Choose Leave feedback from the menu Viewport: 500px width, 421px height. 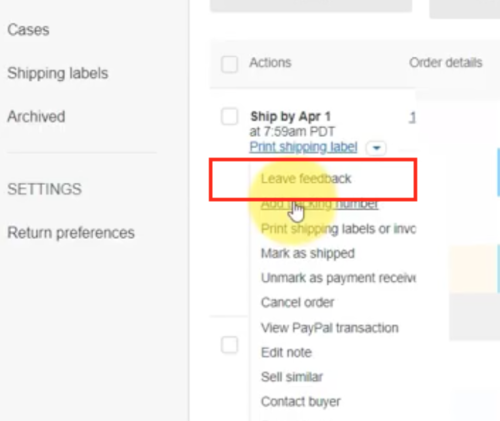click(x=306, y=179)
